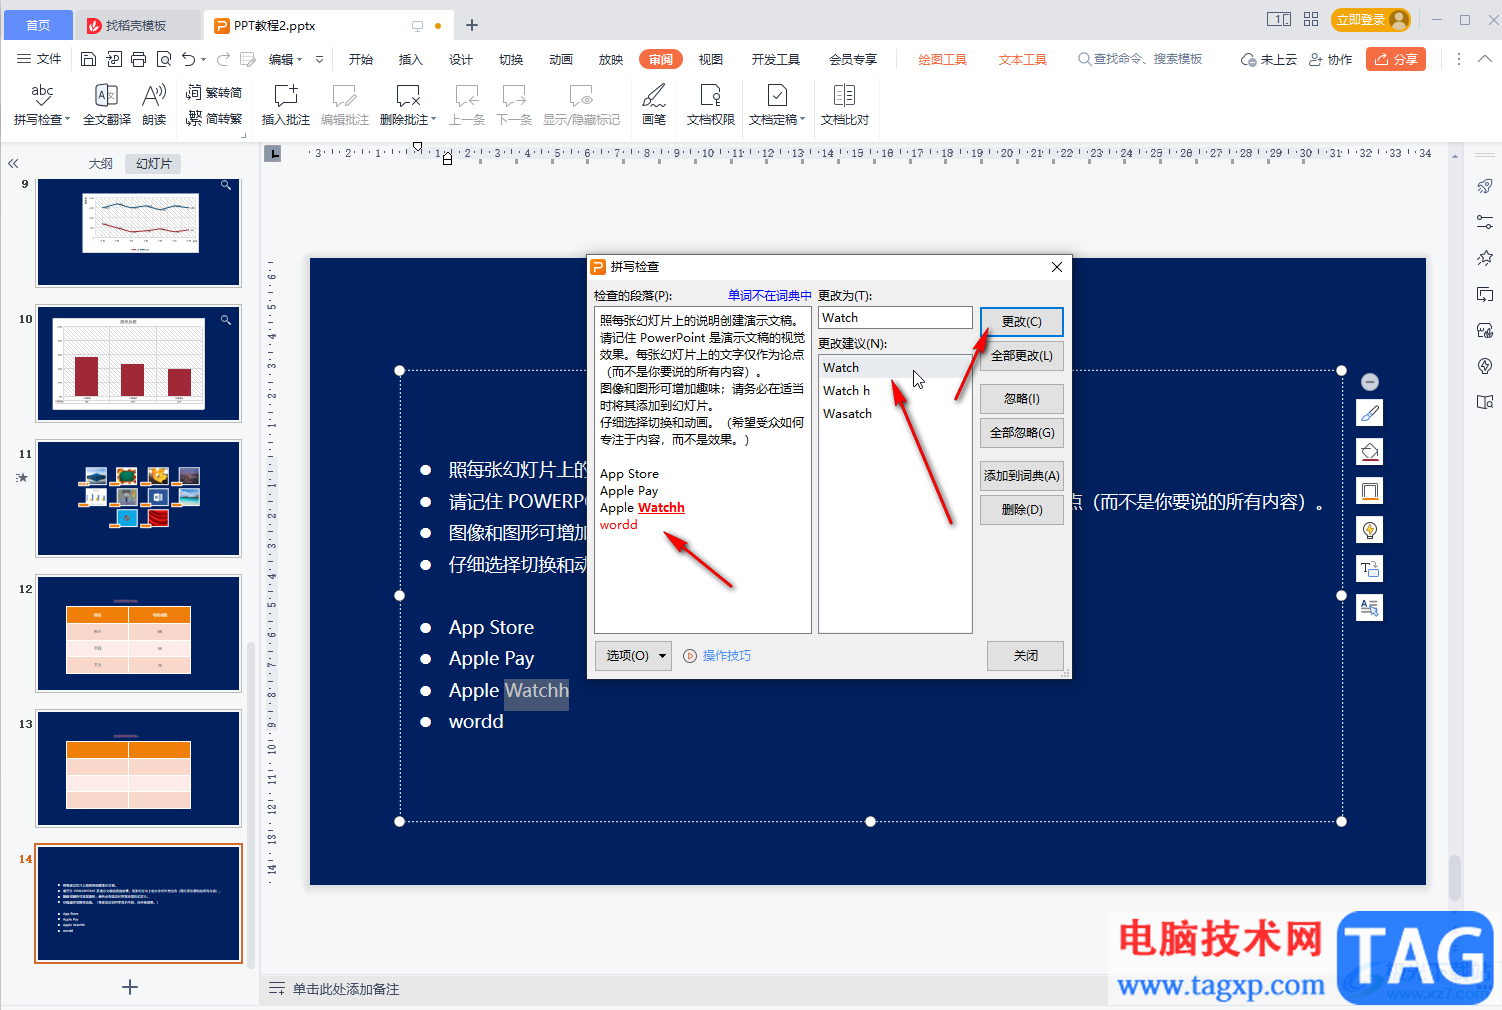Screen dimensions: 1502x1010
Task: Click the minus button above floating toolbar
Action: pos(1370,382)
